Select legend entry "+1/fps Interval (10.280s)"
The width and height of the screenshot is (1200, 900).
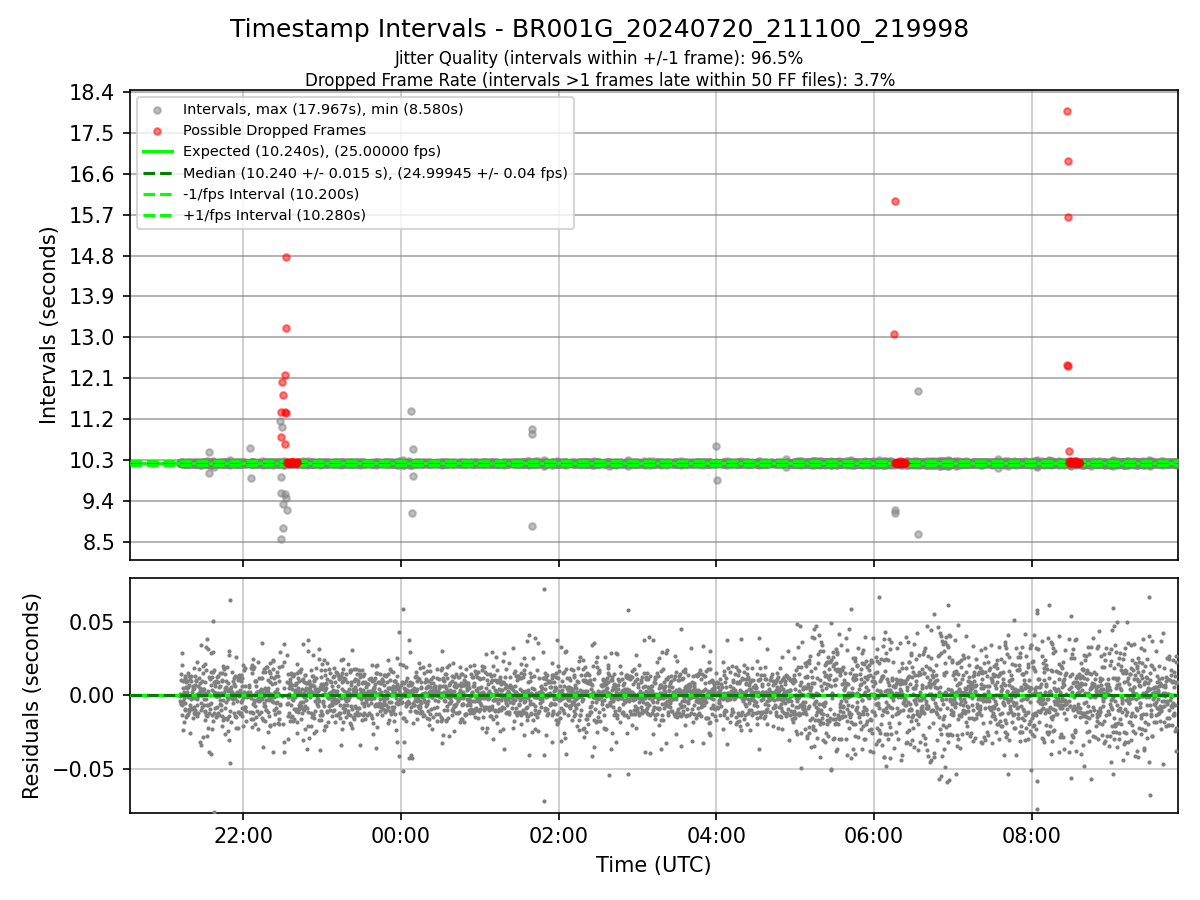(274, 215)
